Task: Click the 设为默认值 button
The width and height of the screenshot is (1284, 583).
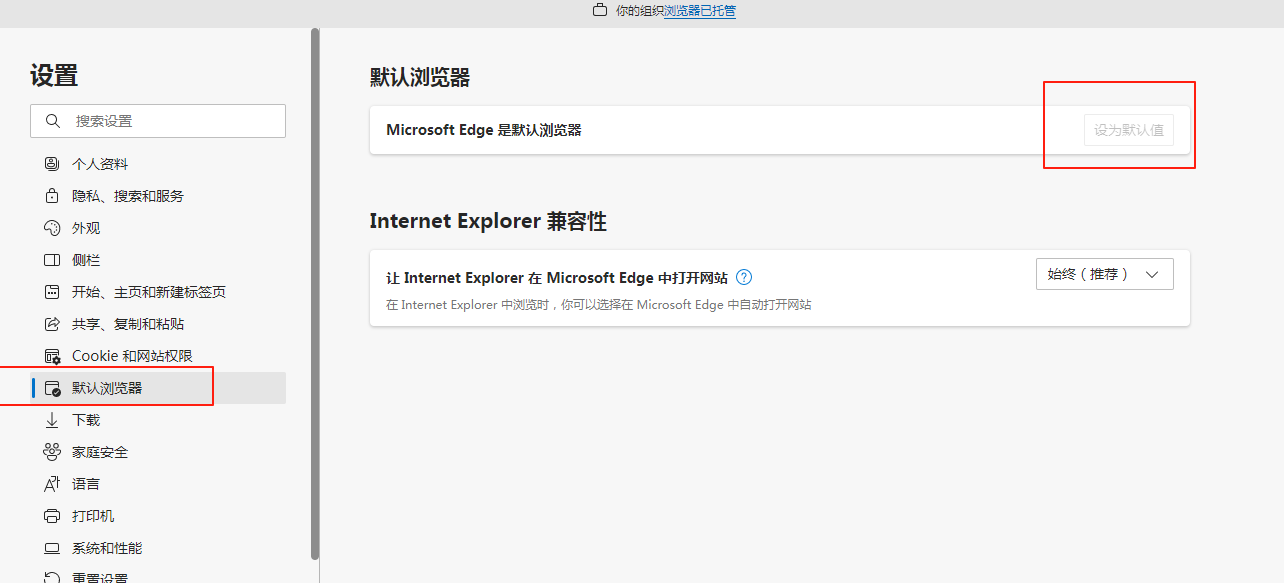Action: point(1128,130)
